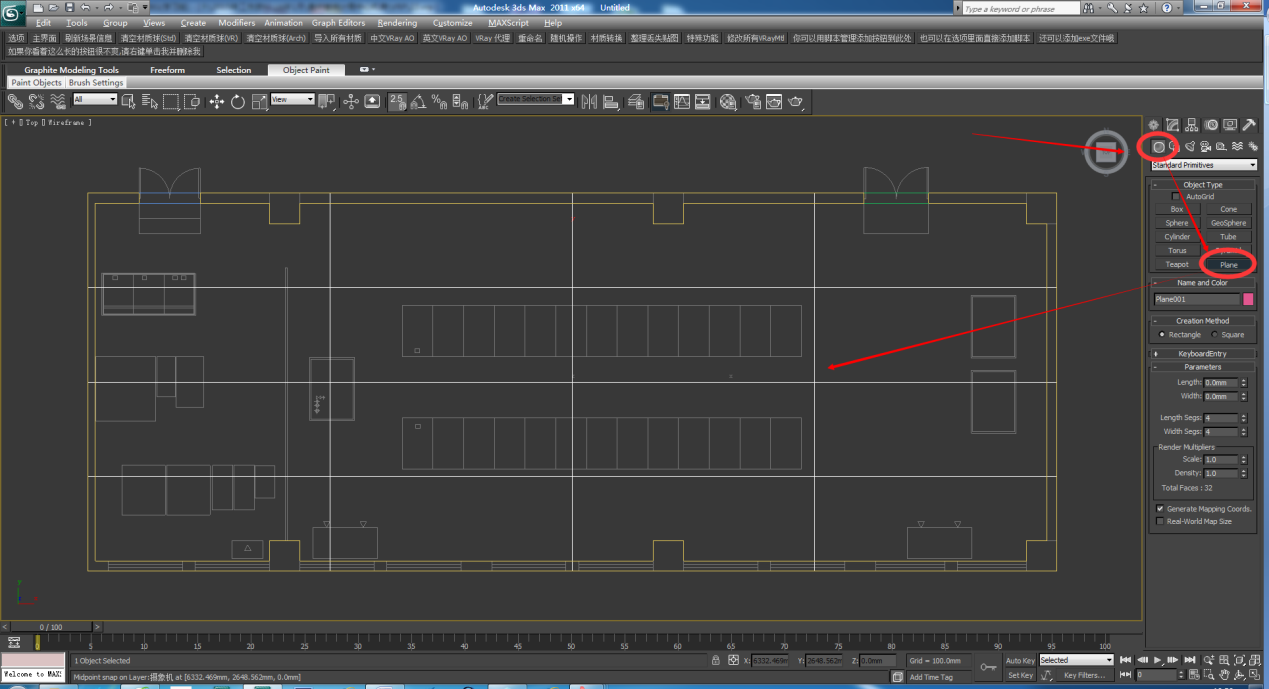This screenshot has width=1269, height=689.
Task: Select the Lights category in Create panel
Action: pos(1190,147)
